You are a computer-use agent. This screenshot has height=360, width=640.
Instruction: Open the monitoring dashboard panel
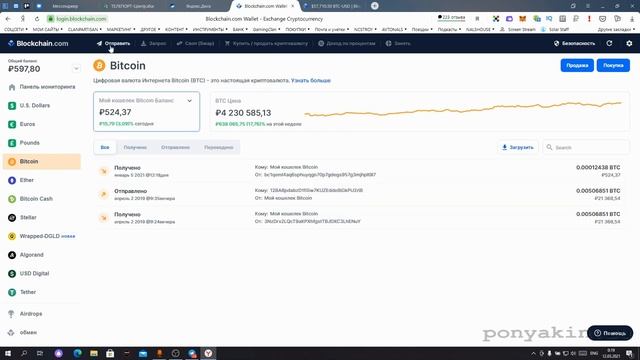(x=42, y=87)
